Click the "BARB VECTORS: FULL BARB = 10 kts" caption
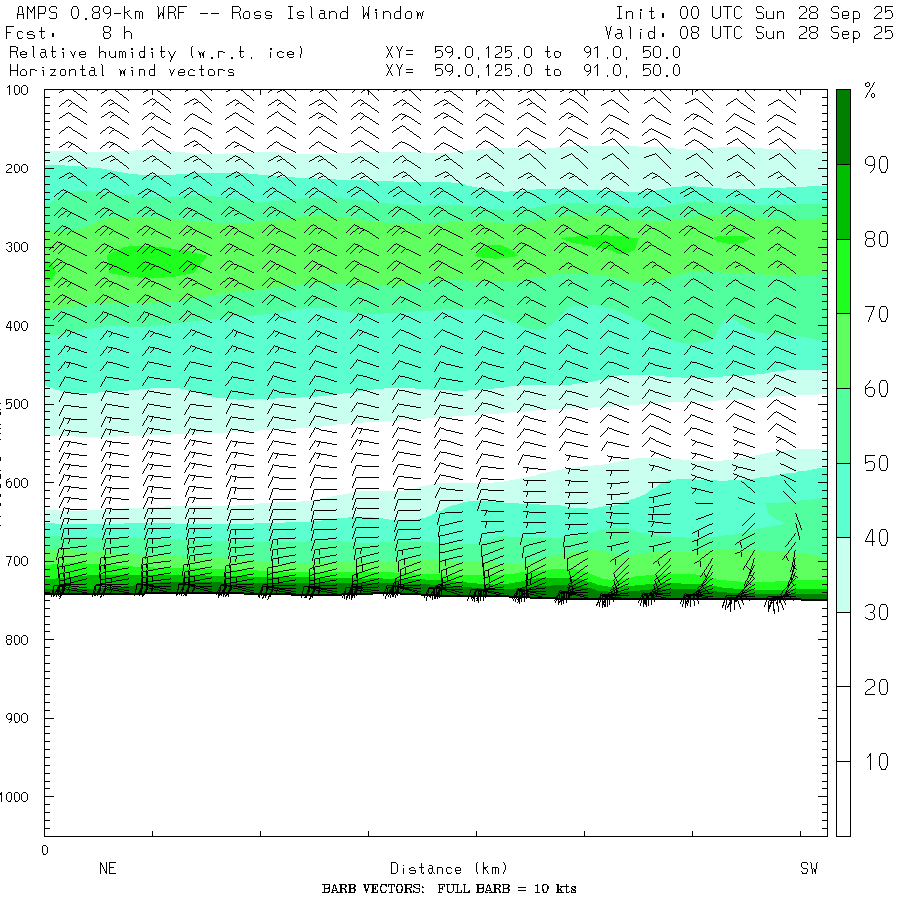 coord(449,889)
